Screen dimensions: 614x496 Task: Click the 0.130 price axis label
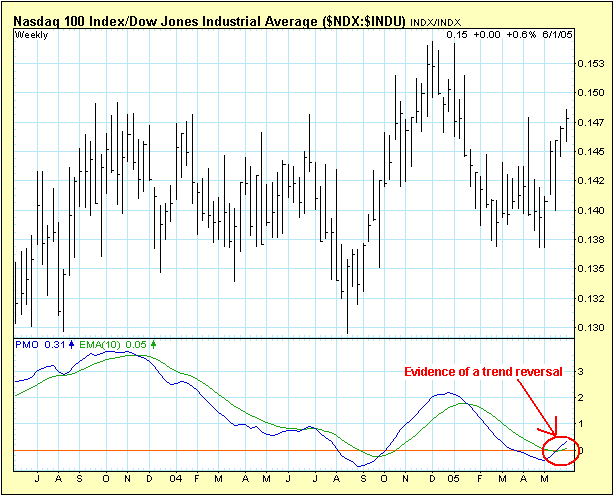591,328
